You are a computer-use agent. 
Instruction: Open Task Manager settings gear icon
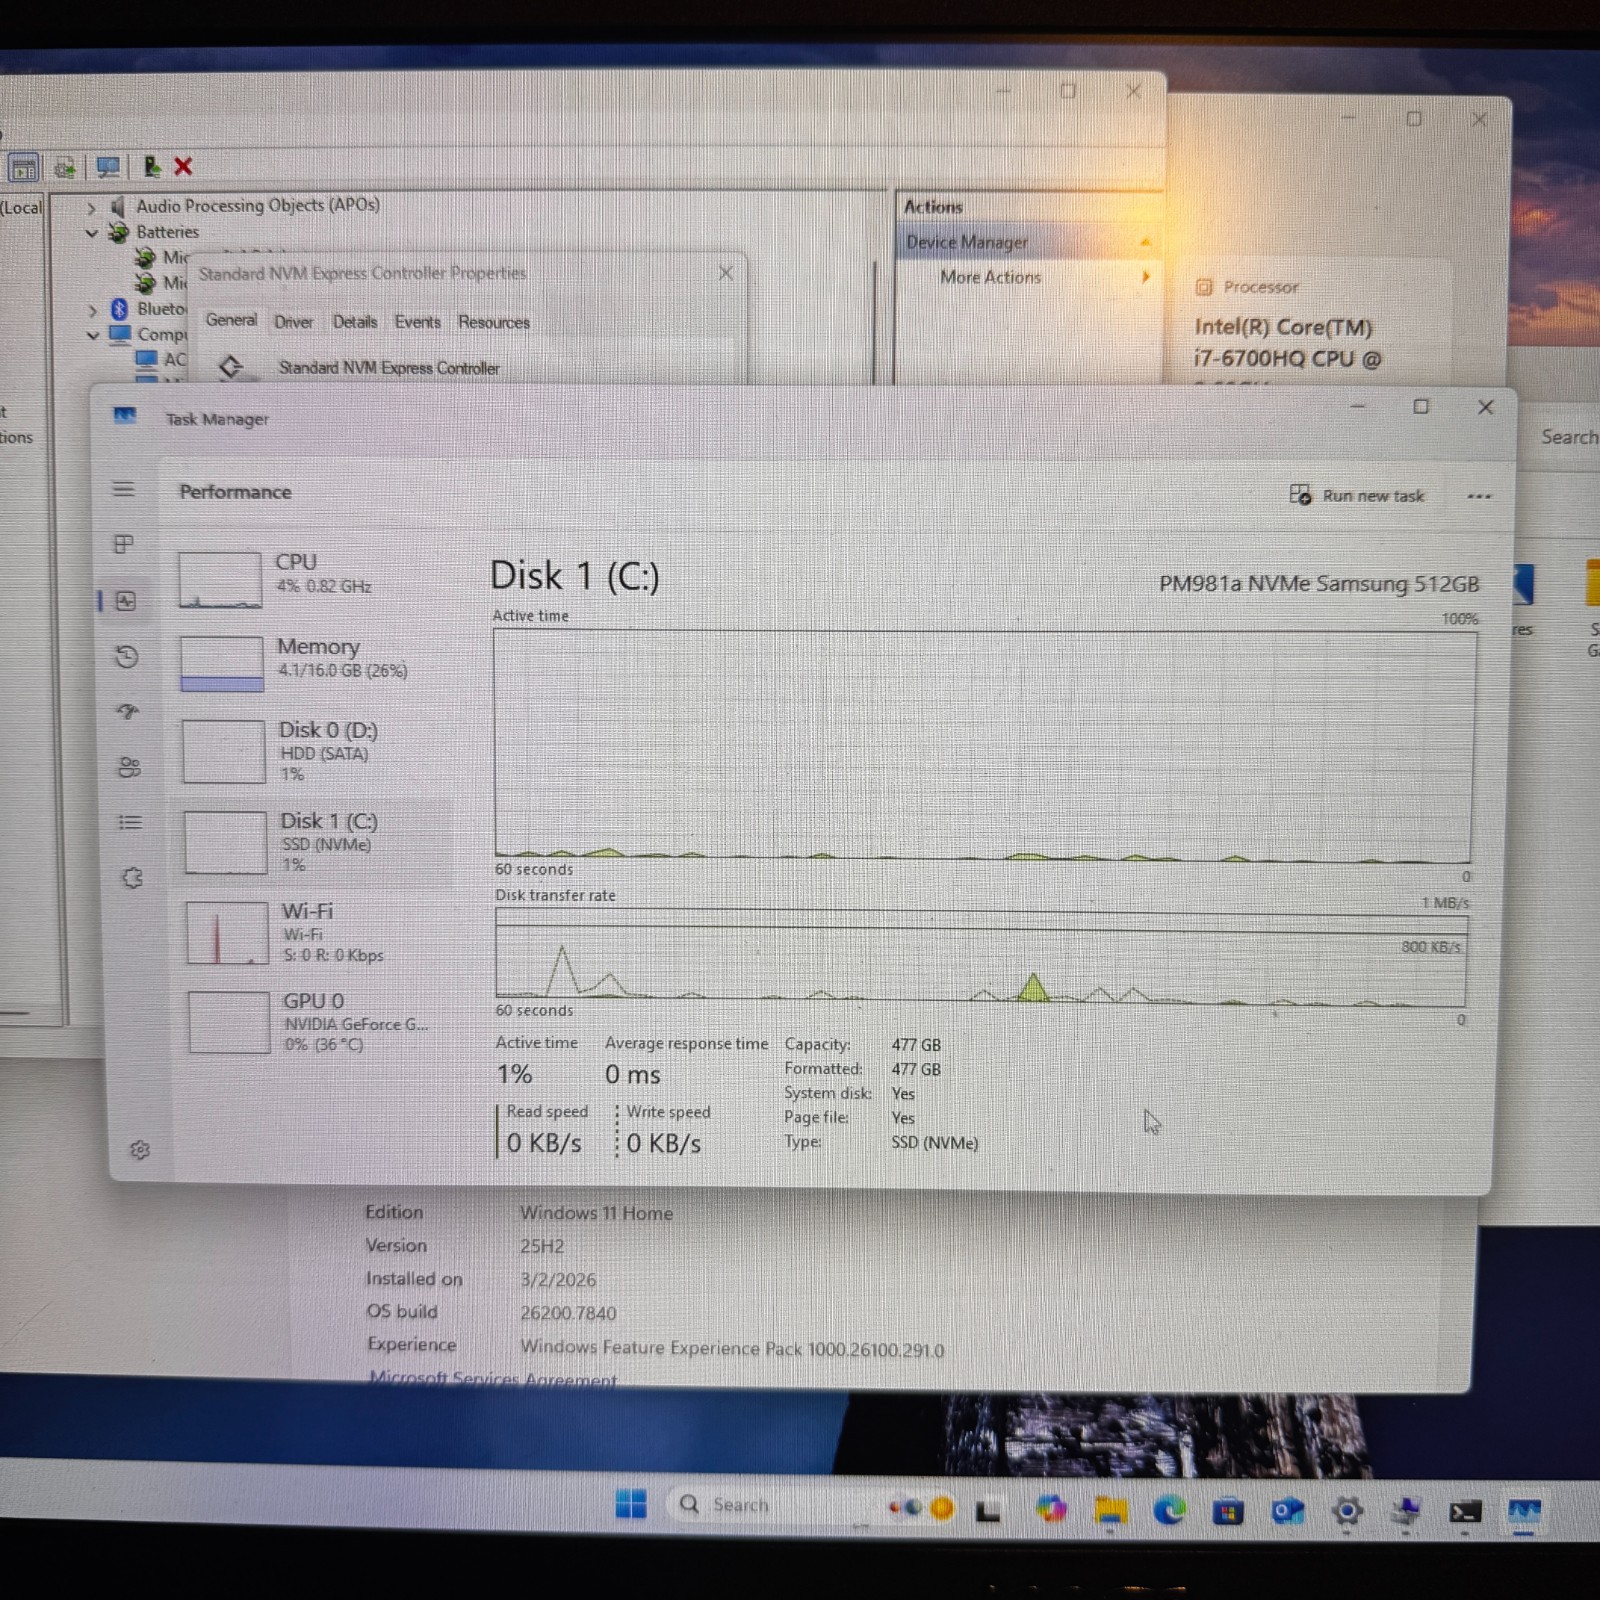140,1150
